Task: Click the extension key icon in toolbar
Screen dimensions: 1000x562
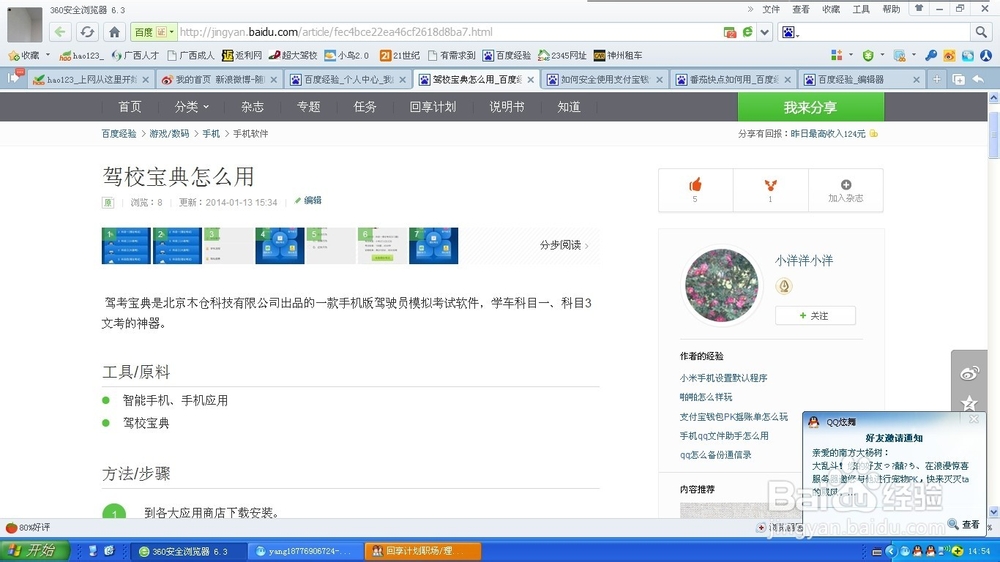Action: pos(930,55)
